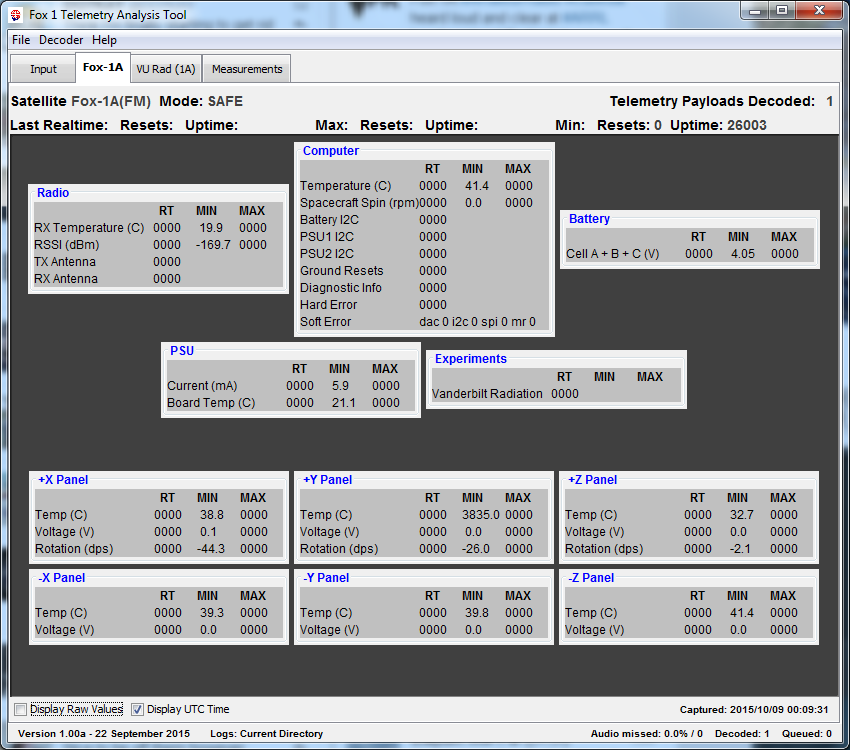Click the Version 1.00a status text
Viewport: 850px width, 750px height.
[x=104, y=734]
